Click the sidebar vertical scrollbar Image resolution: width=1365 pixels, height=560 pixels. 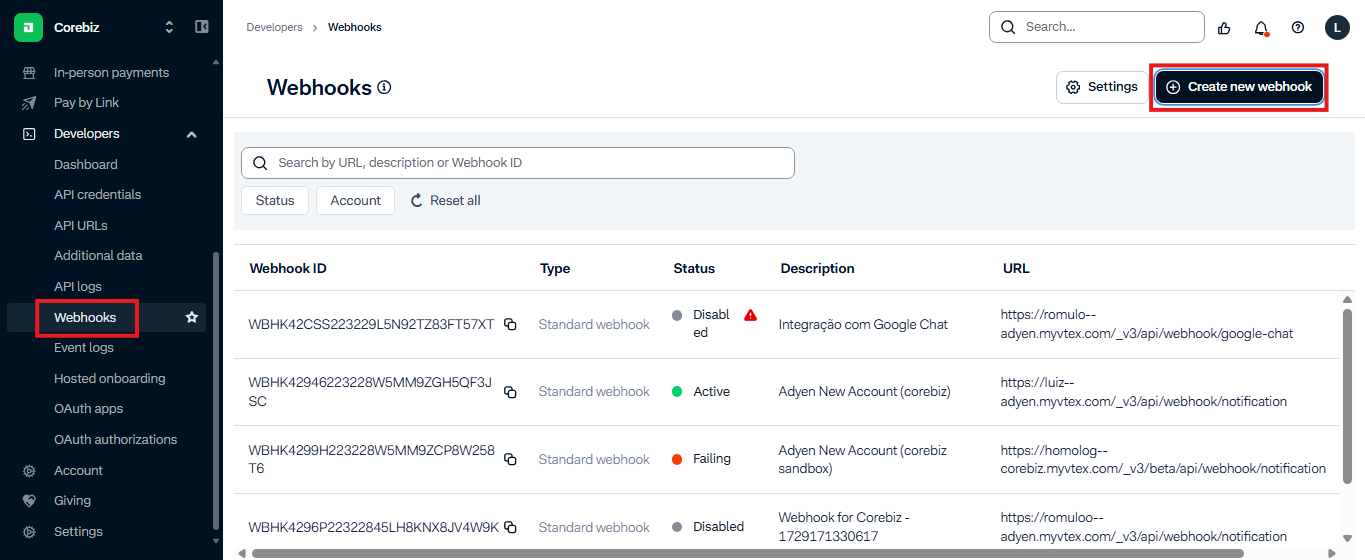pos(215,390)
